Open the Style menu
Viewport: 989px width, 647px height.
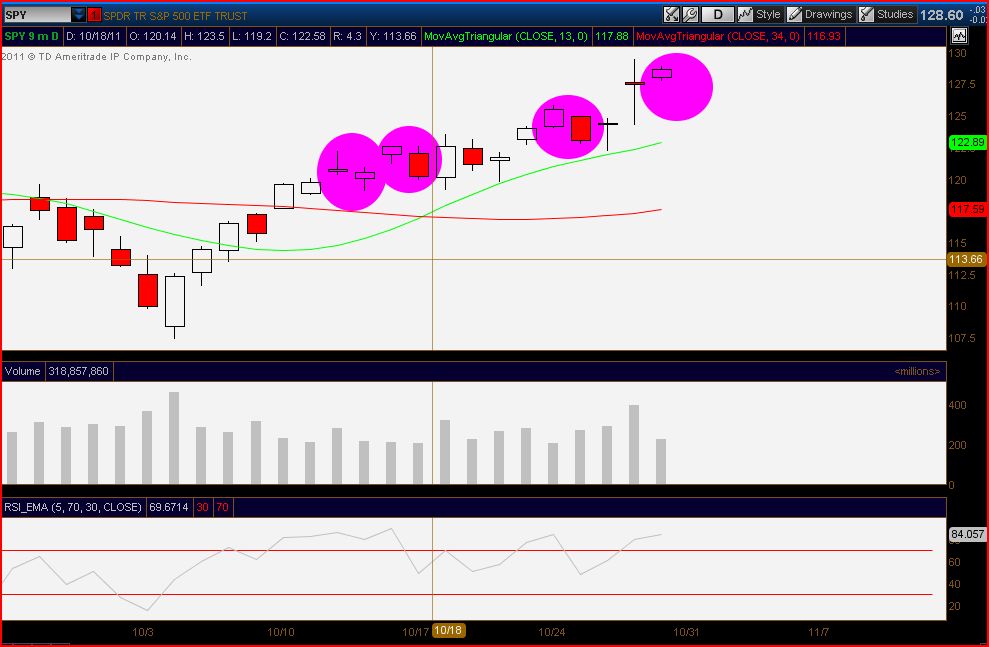point(759,15)
